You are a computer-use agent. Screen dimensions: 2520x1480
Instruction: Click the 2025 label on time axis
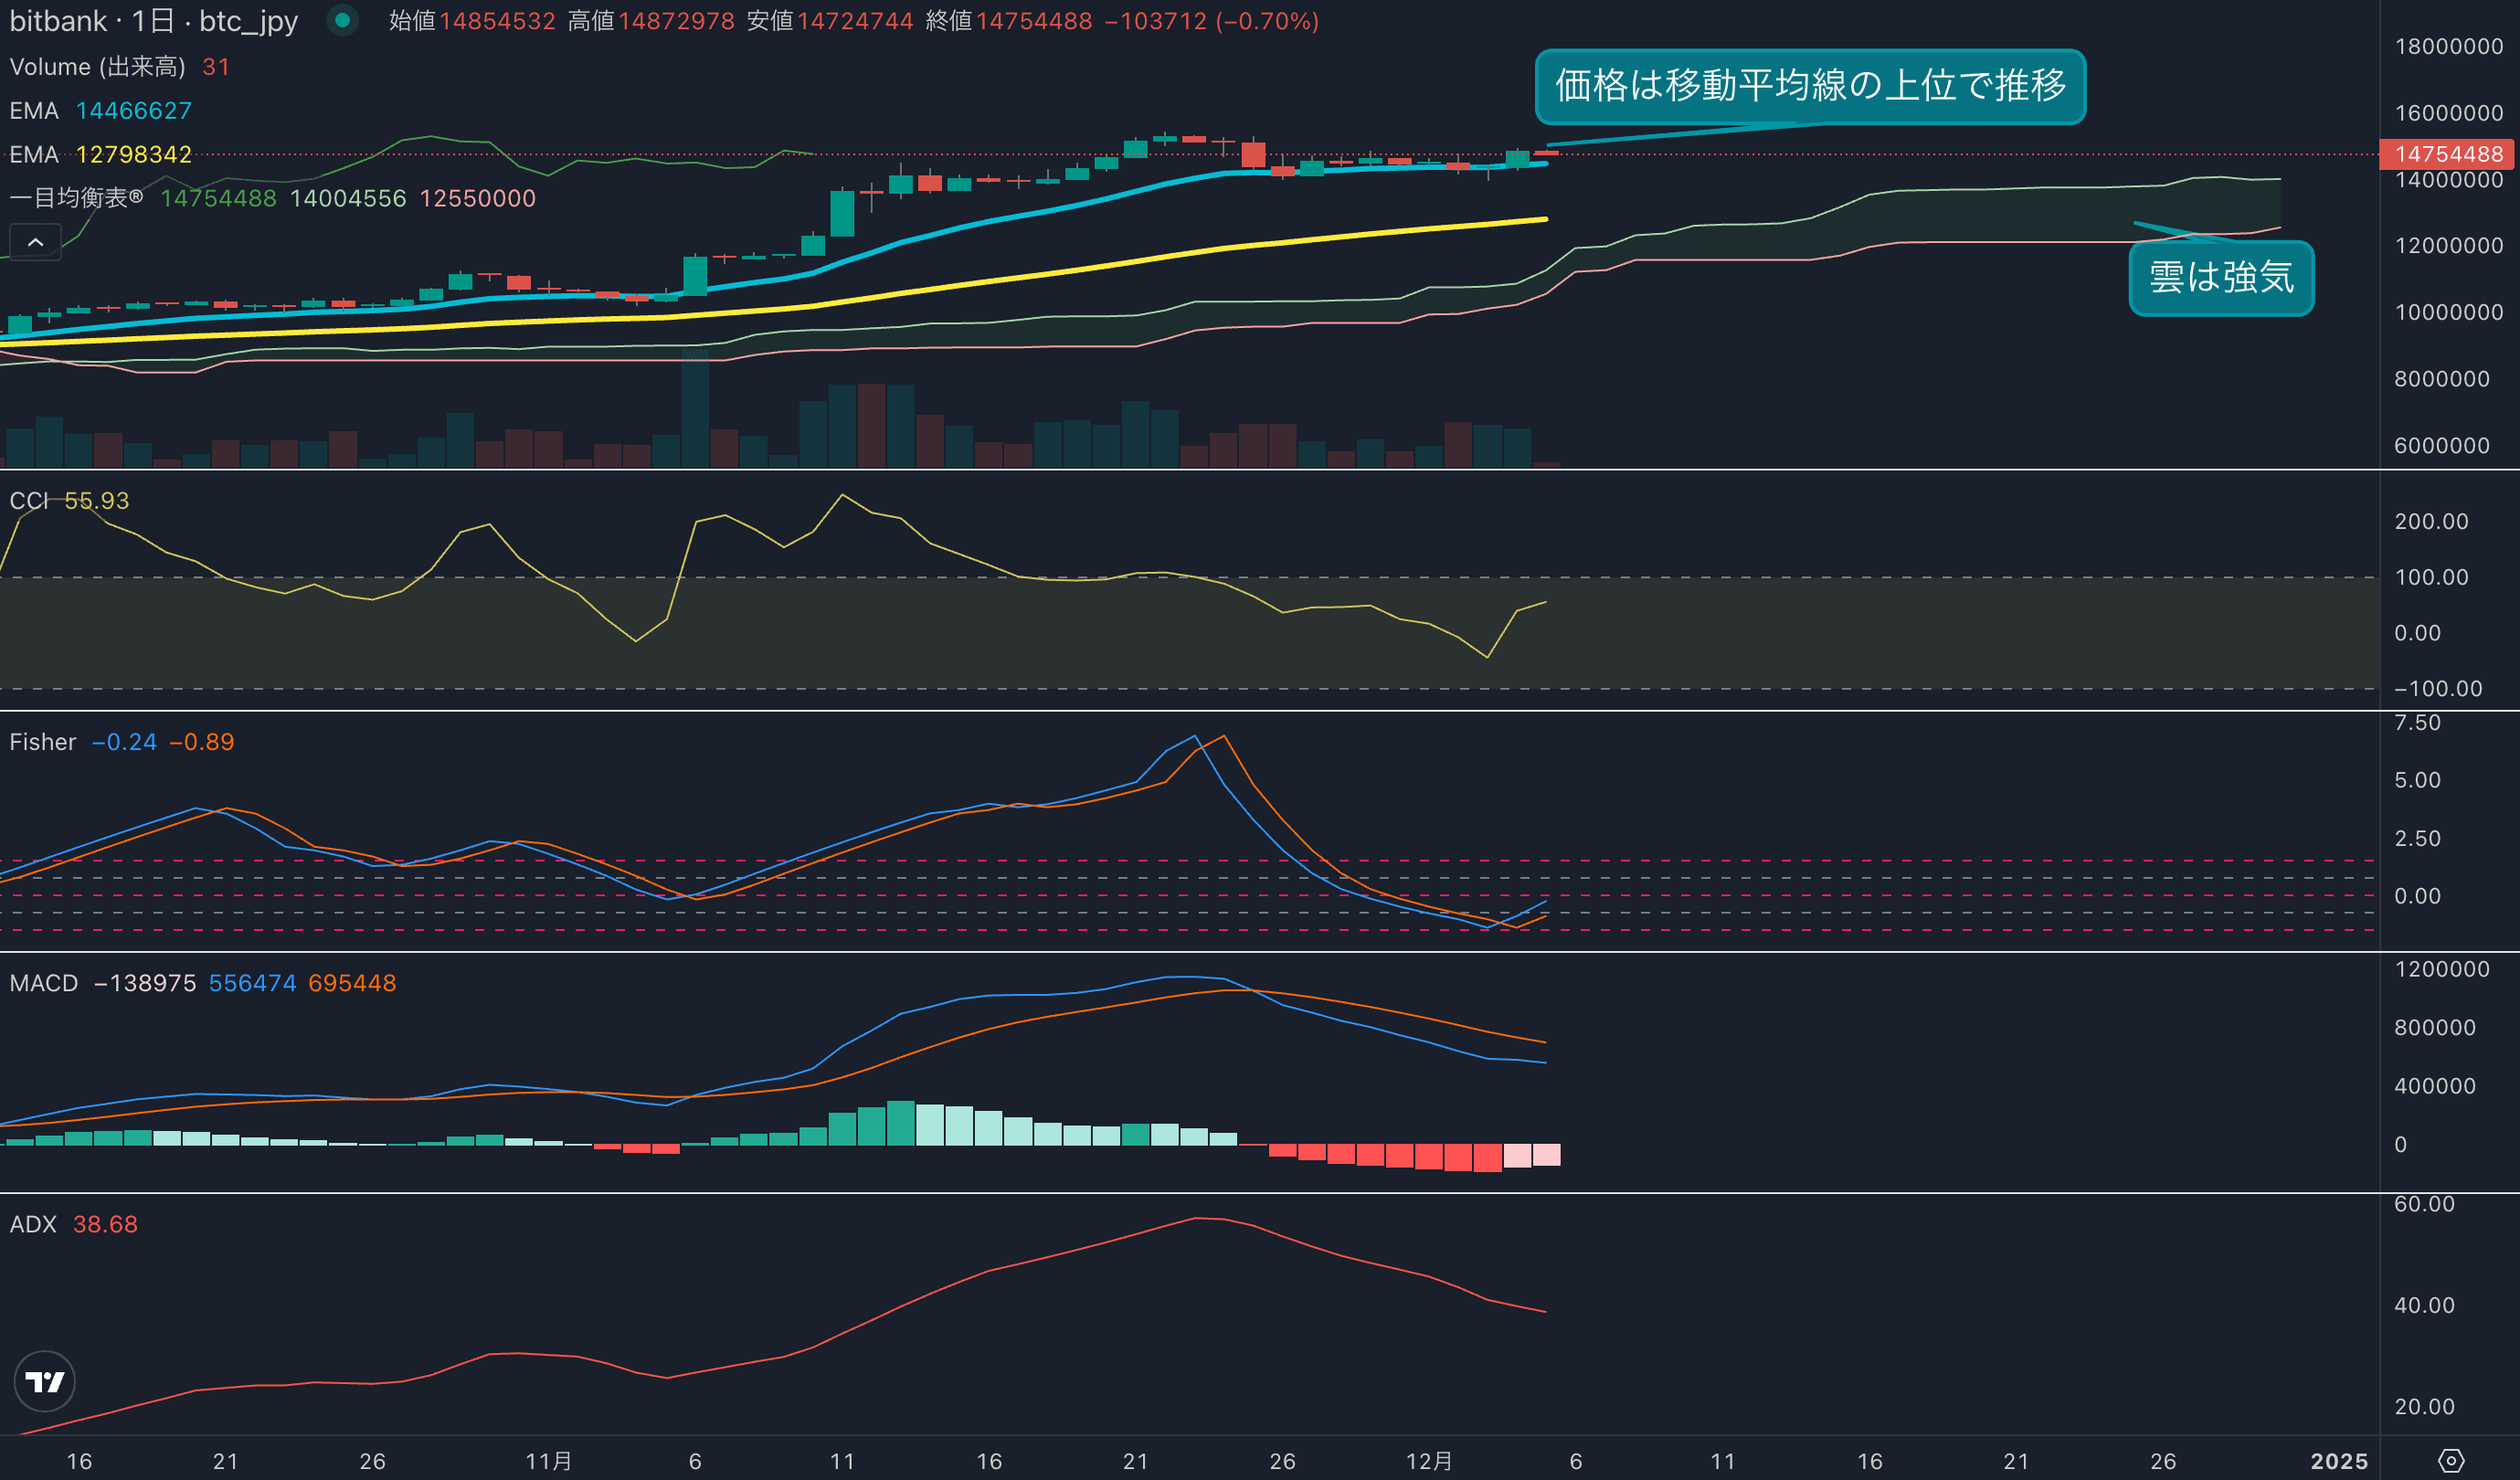[x=2338, y=1461]
